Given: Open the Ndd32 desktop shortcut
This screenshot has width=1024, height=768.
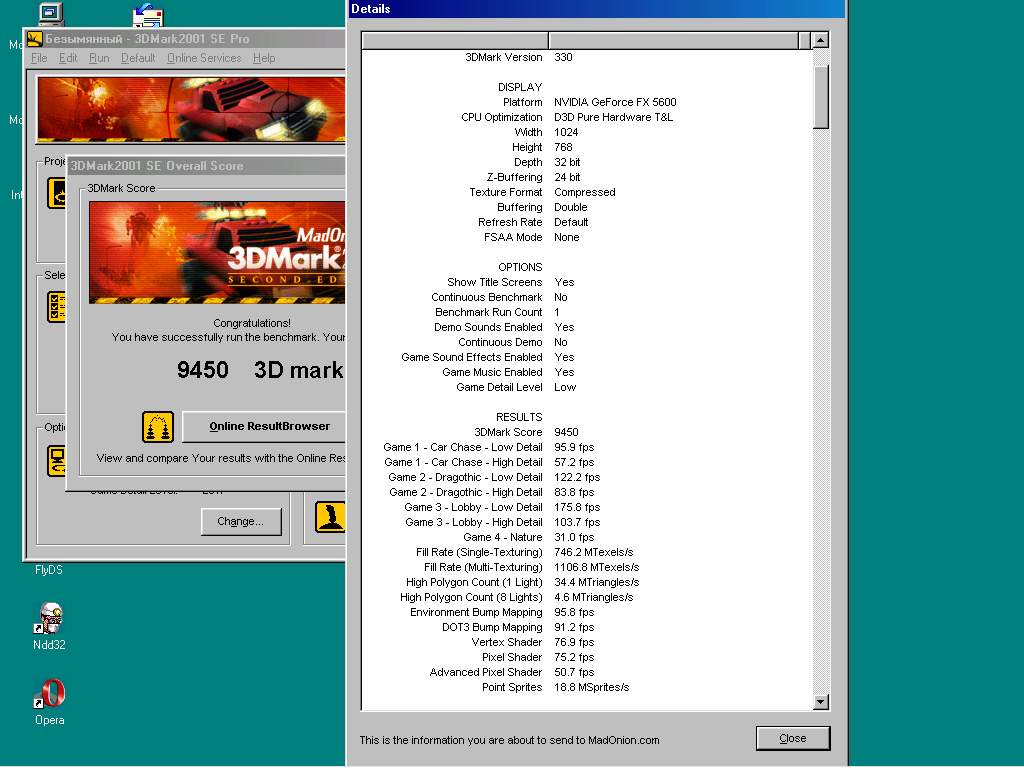Looking at the screenshot, I should (49, 620).
